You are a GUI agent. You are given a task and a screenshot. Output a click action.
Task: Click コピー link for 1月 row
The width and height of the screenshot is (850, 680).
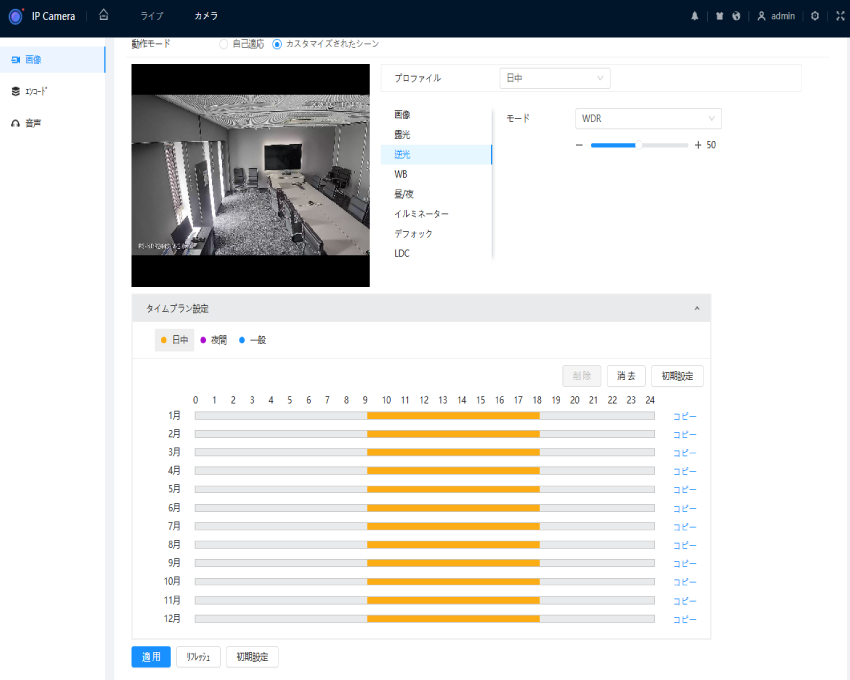point(684,416)
